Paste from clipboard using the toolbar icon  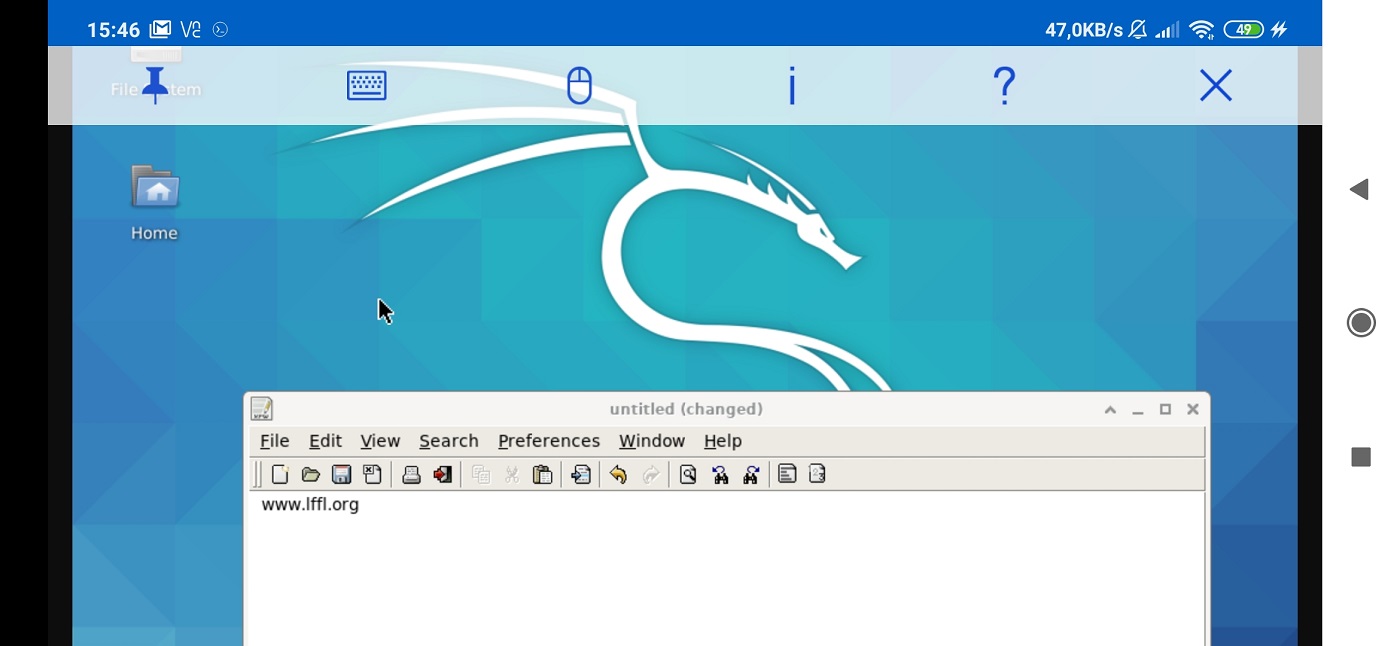tap(542, 475)
